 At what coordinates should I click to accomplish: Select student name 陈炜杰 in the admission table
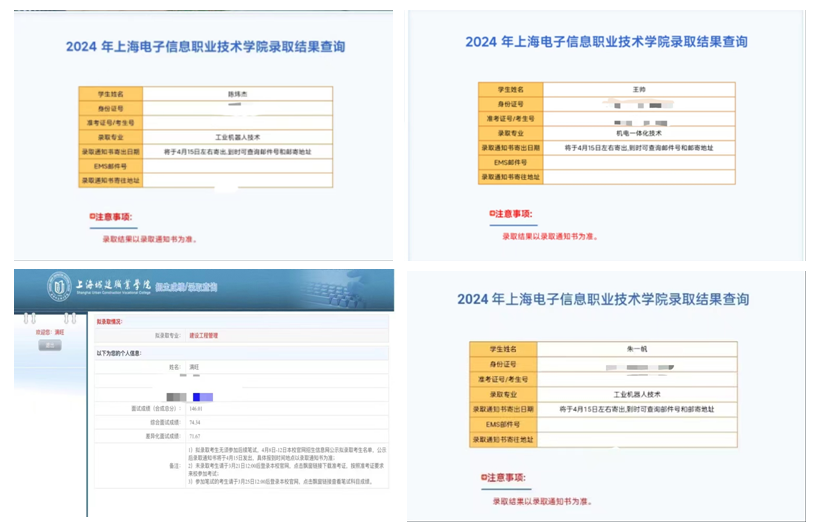238,94
